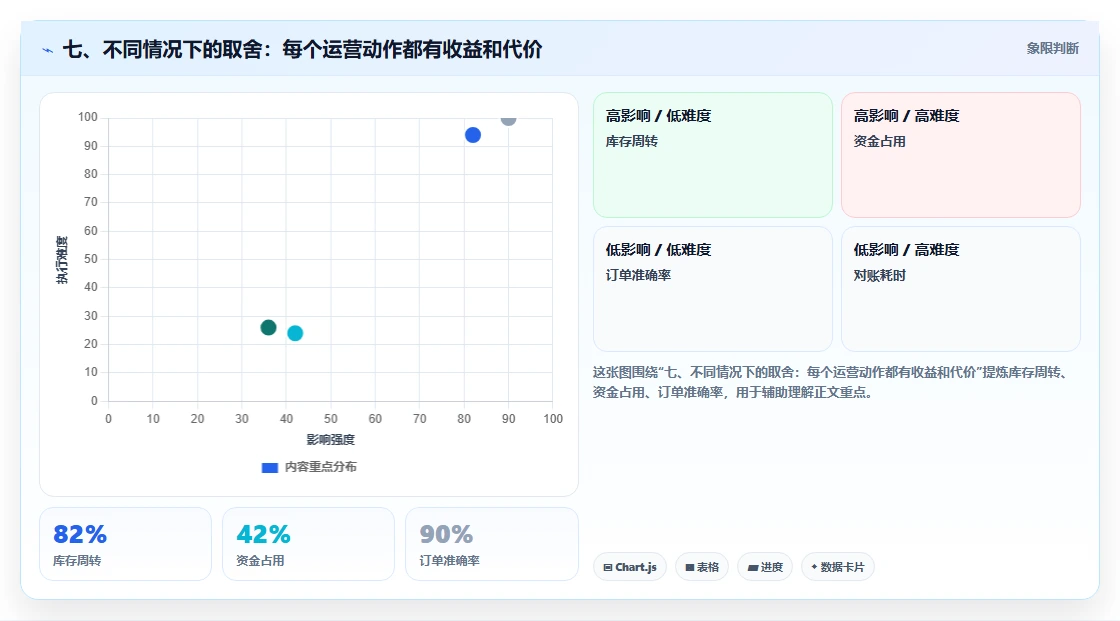Click the 82% 库存周转 stat card
The width and height of the screenshot is (1120, 621).
(x=126, y=544)
